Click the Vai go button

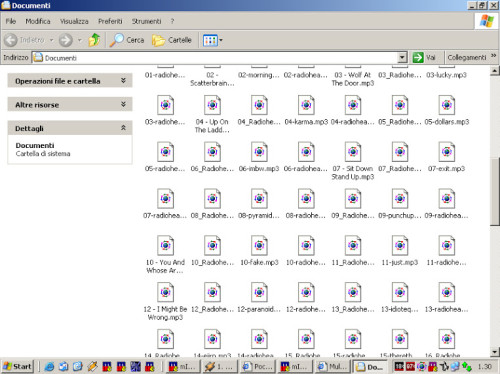[x=424, y=58]
